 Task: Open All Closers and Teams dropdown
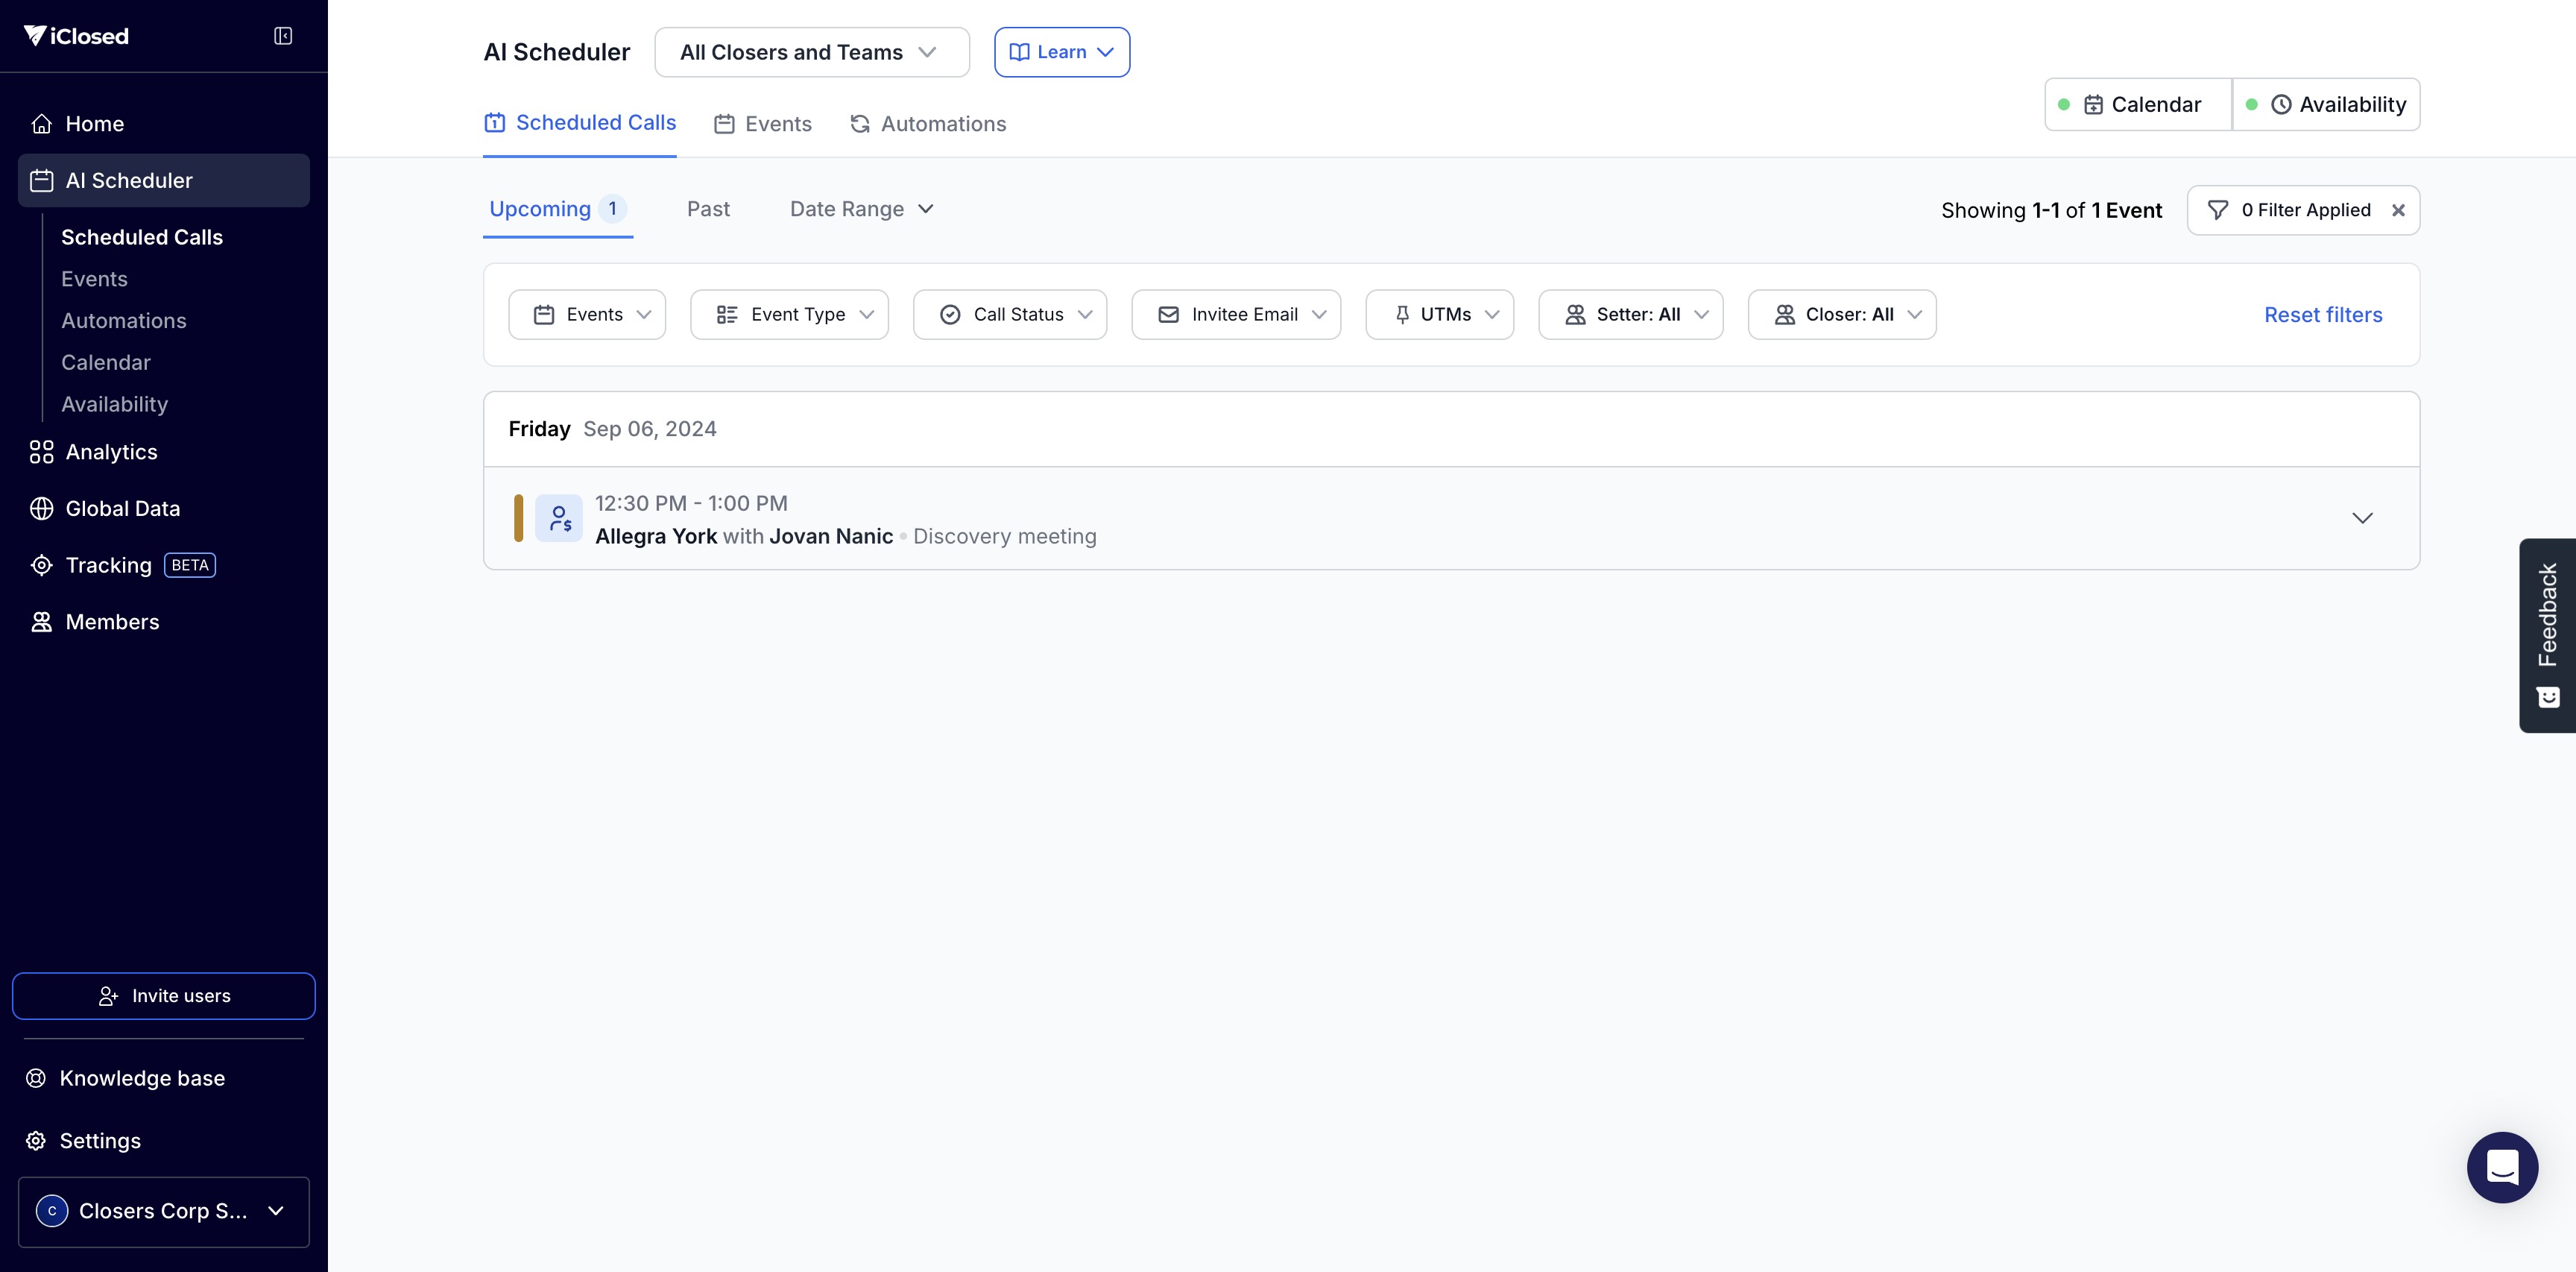tap(811, 52)
